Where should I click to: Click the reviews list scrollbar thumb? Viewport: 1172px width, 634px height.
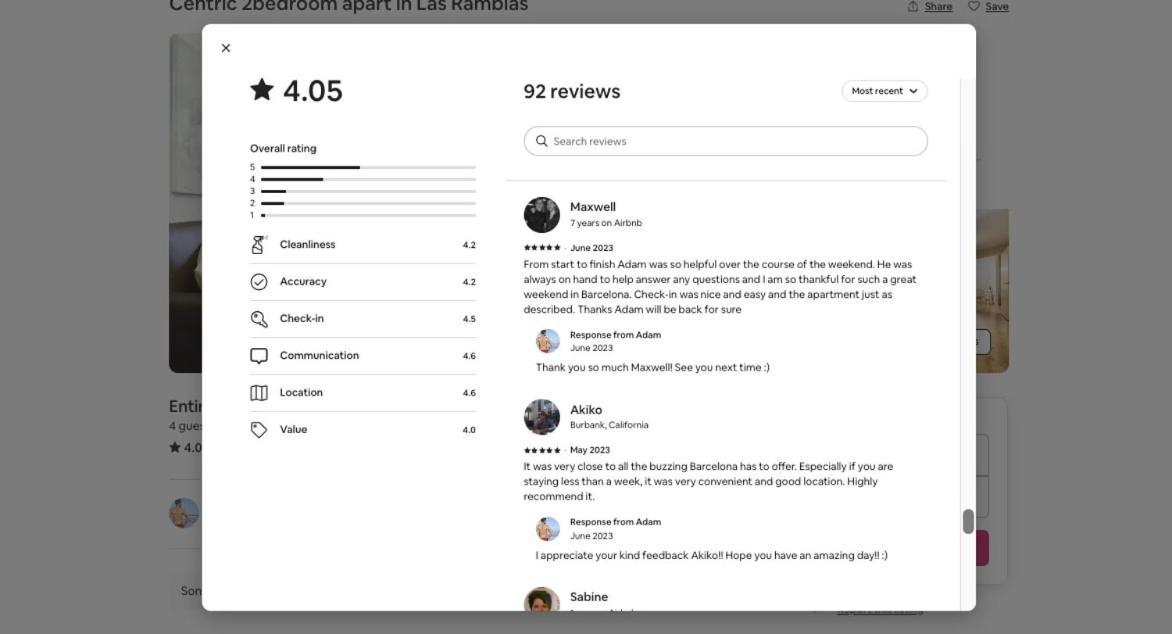[968, 521]
